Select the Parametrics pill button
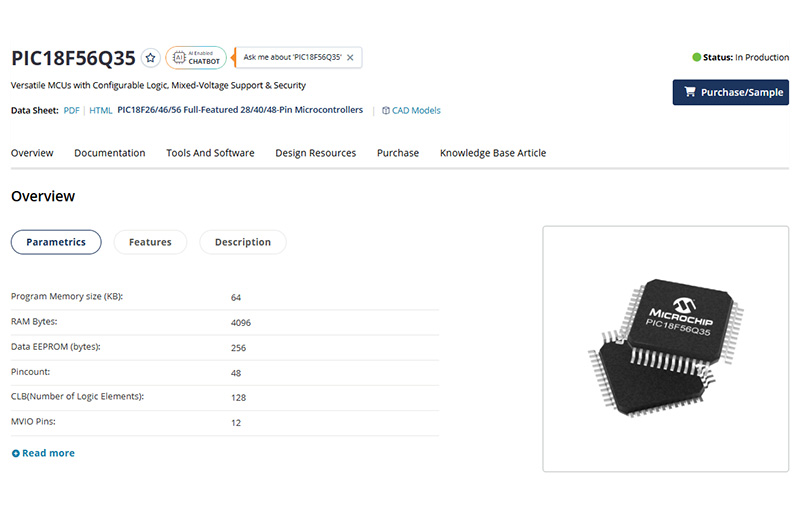This screenshot has height=521, width=800. 56,242
